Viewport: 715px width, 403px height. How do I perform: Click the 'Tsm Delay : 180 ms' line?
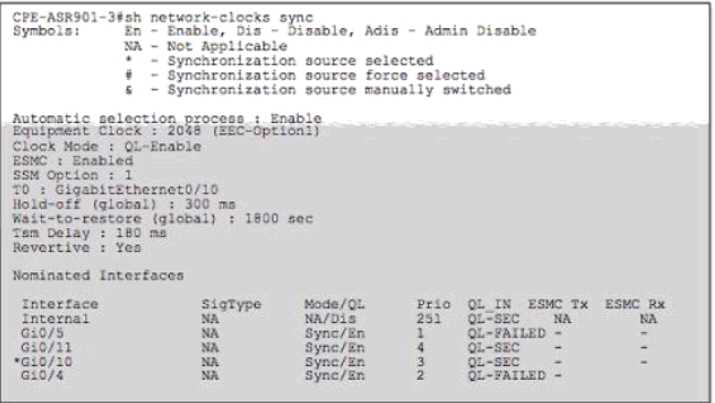click(90, 232)
